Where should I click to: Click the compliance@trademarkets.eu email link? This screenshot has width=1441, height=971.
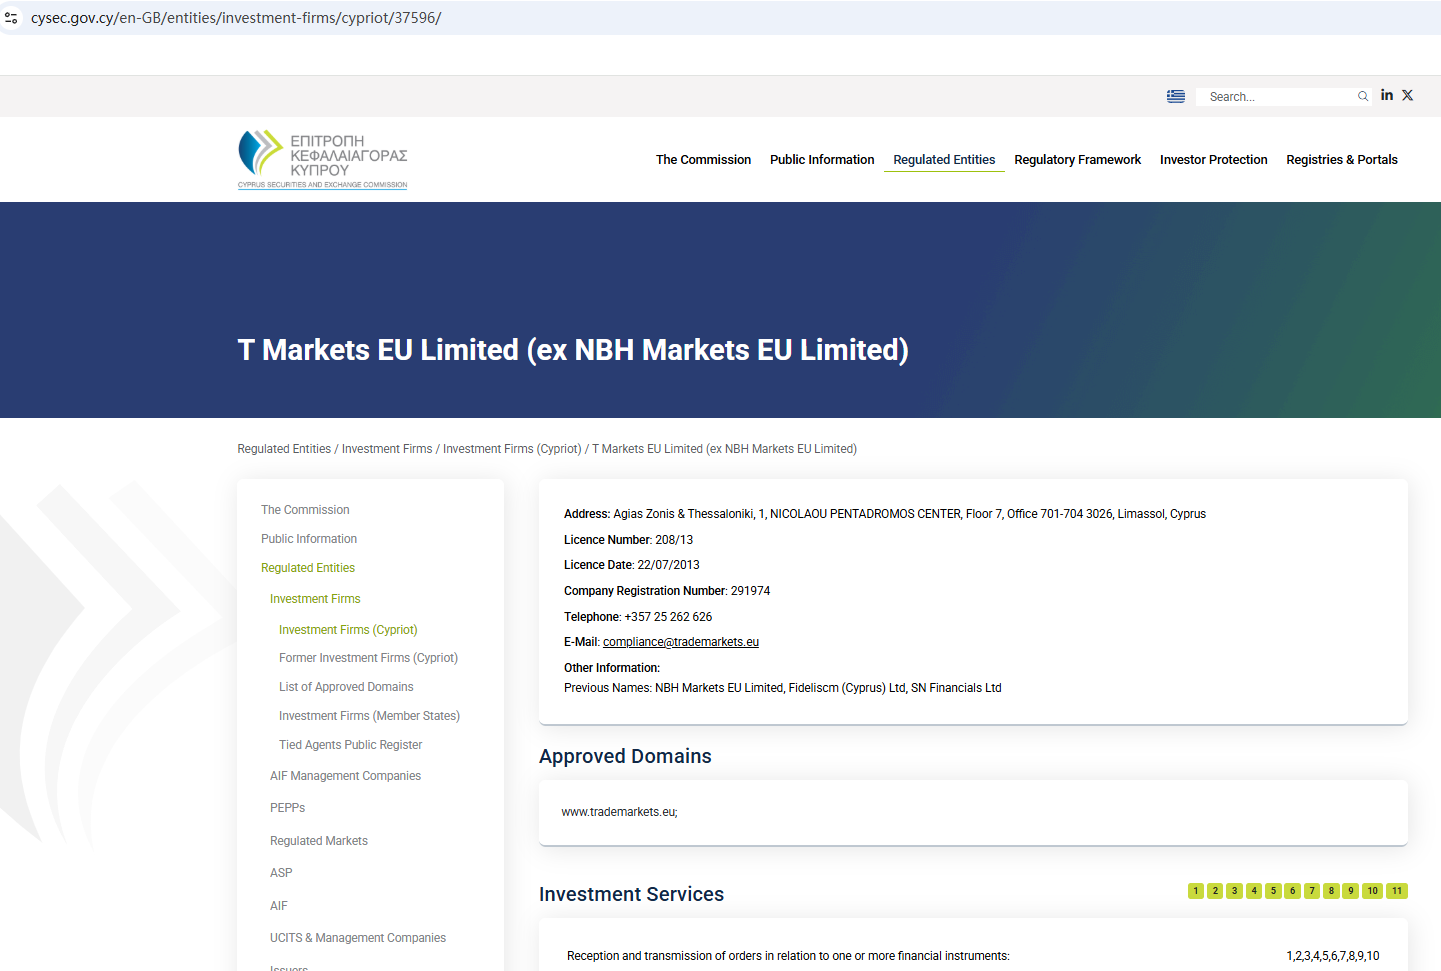(x=680, y=642)
